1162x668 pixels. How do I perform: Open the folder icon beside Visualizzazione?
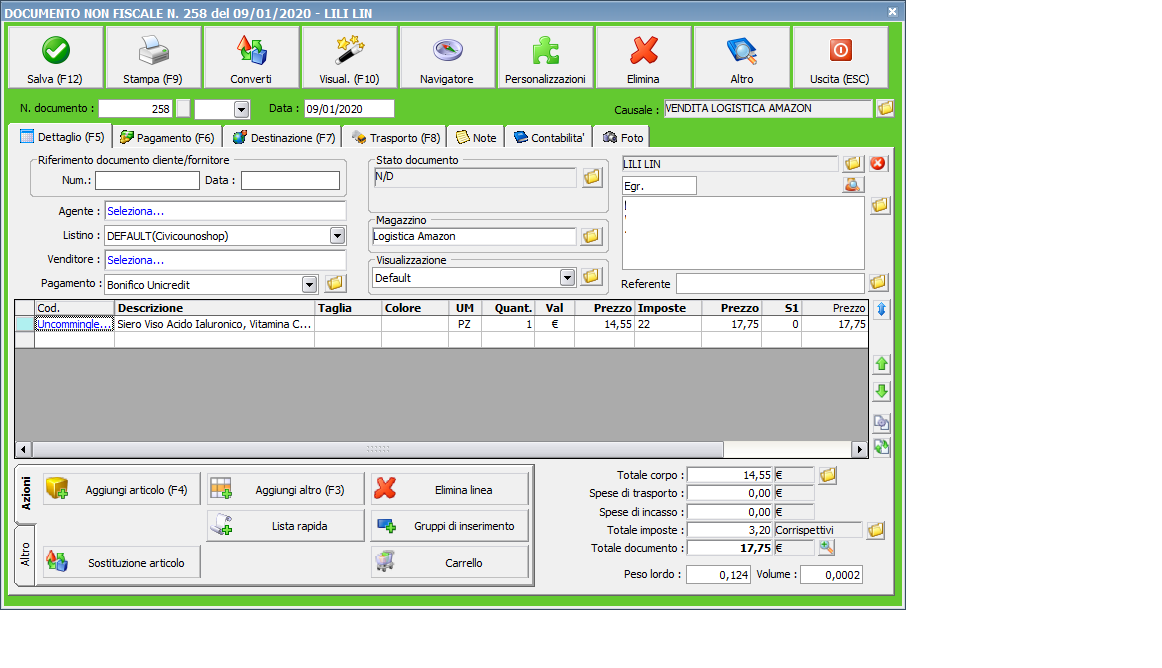591,277
